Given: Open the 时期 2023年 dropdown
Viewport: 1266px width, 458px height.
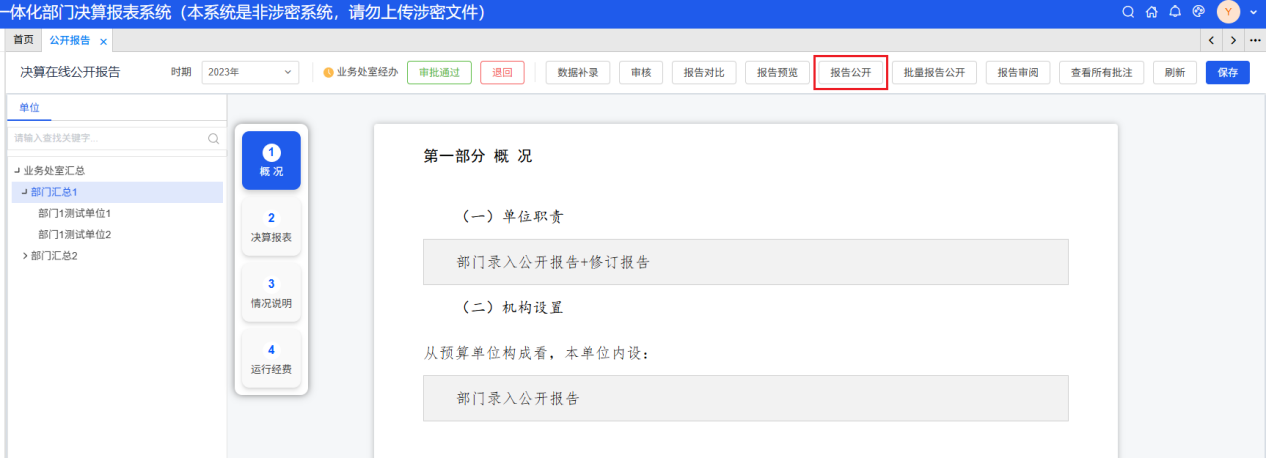Looking at the screenshot, I should [250, 72].
